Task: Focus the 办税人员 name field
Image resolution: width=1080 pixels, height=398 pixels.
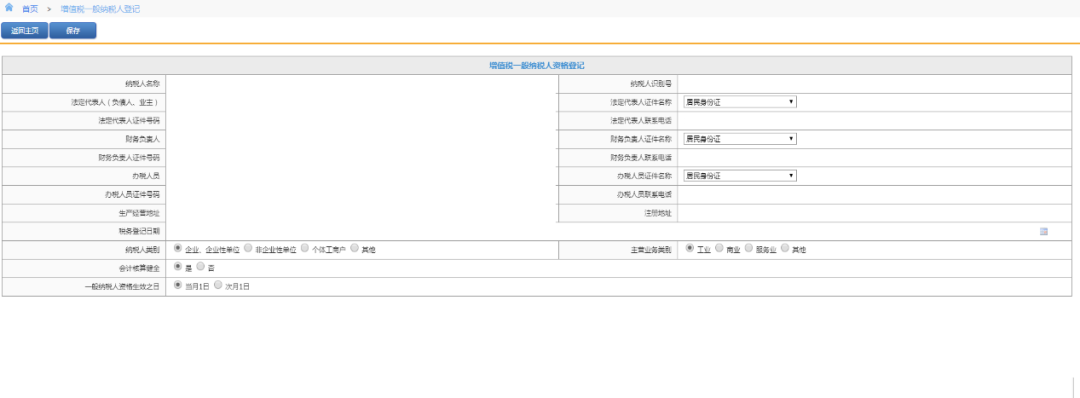Action: 361,176
